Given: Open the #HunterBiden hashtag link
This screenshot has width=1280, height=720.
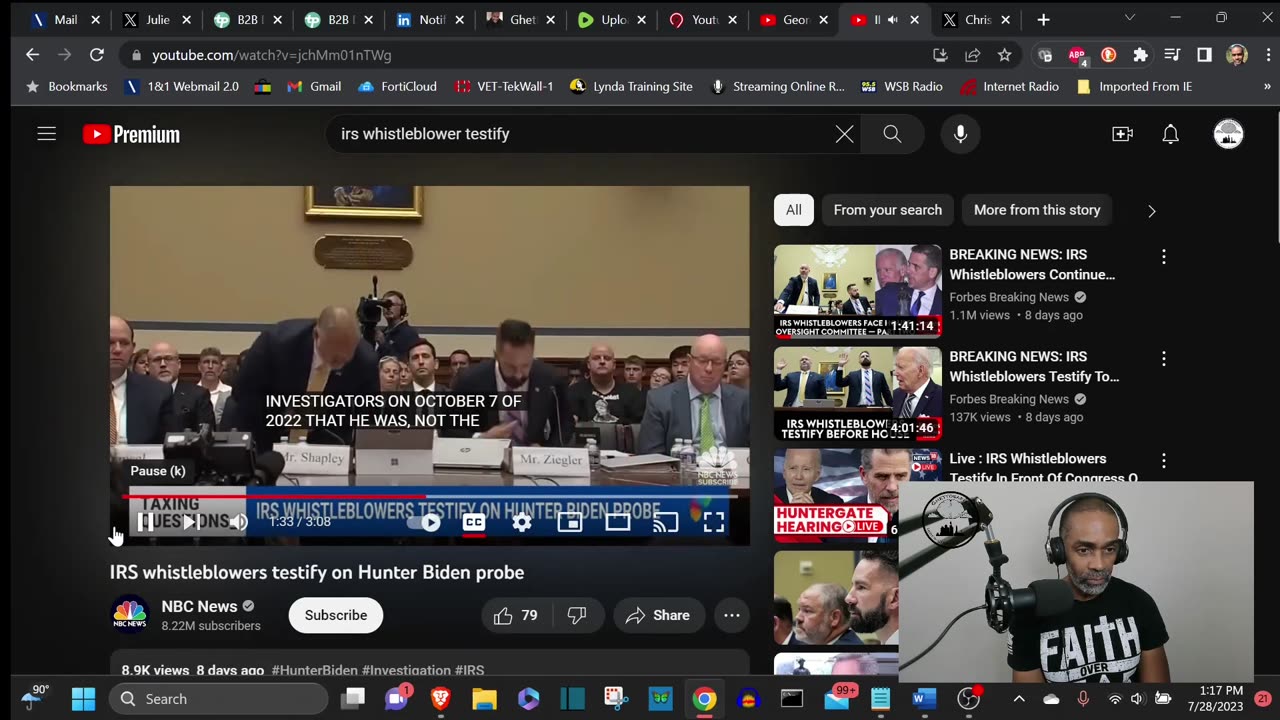Looking at the screenshot, I should click(314, 670).
